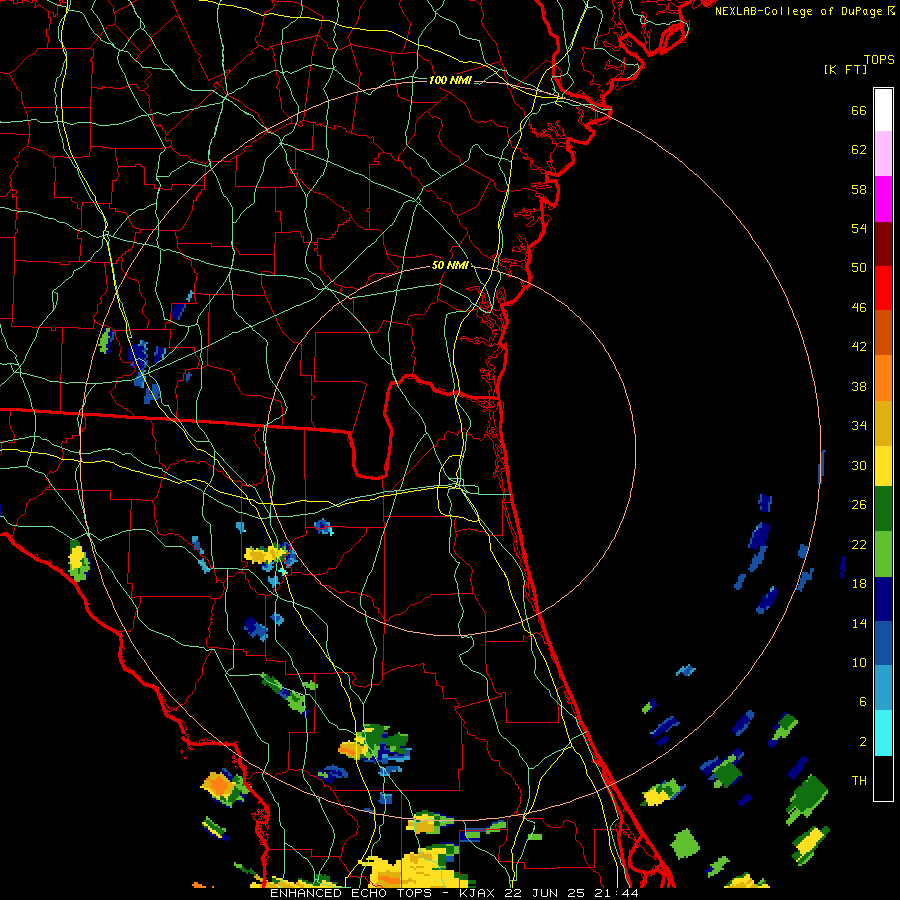Click the orange swatch near 38 legend
The width and height of the screenshot is (900, 900).
click(883, 378)
